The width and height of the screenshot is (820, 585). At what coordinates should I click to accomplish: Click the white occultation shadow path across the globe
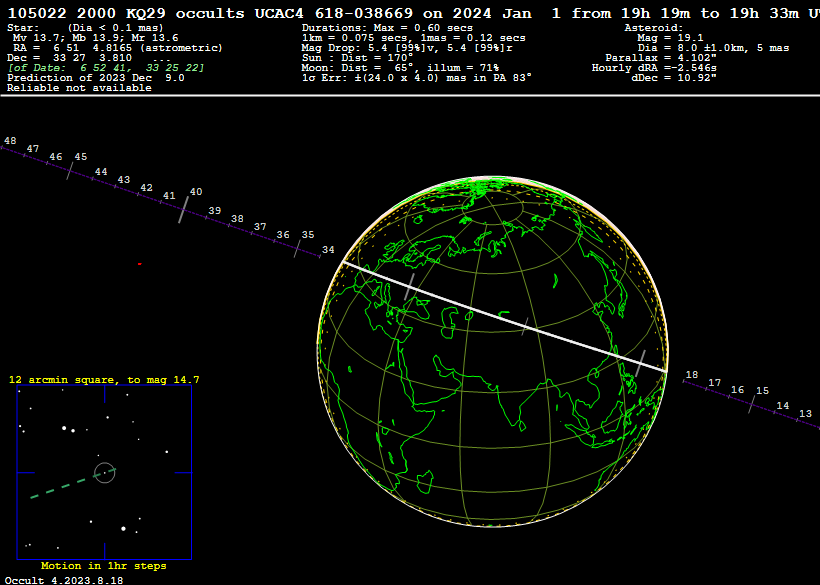tap(505, 317)
